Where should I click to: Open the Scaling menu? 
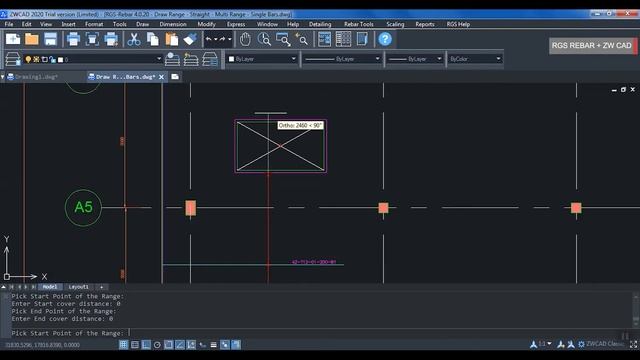(x=395, y=24)
